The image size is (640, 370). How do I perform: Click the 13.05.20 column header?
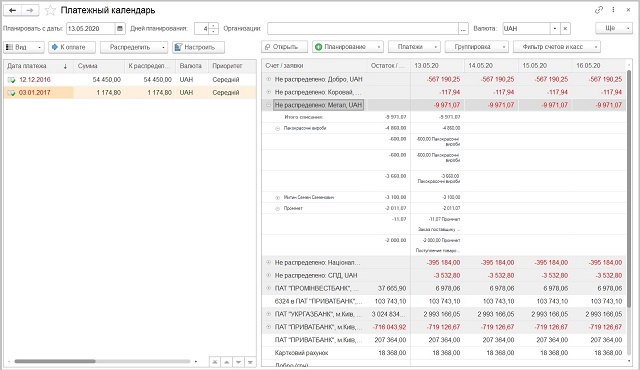pos(437,65)
